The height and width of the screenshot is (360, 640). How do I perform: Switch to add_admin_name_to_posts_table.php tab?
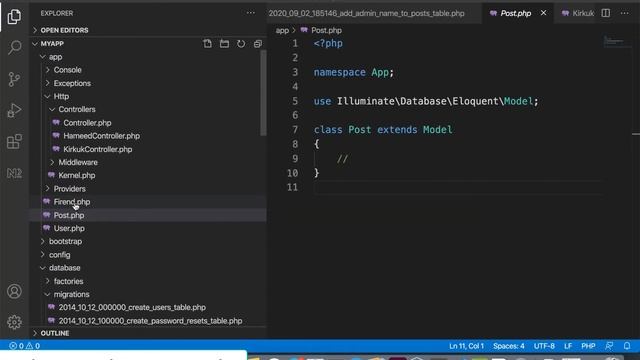(x=367, y=13)
